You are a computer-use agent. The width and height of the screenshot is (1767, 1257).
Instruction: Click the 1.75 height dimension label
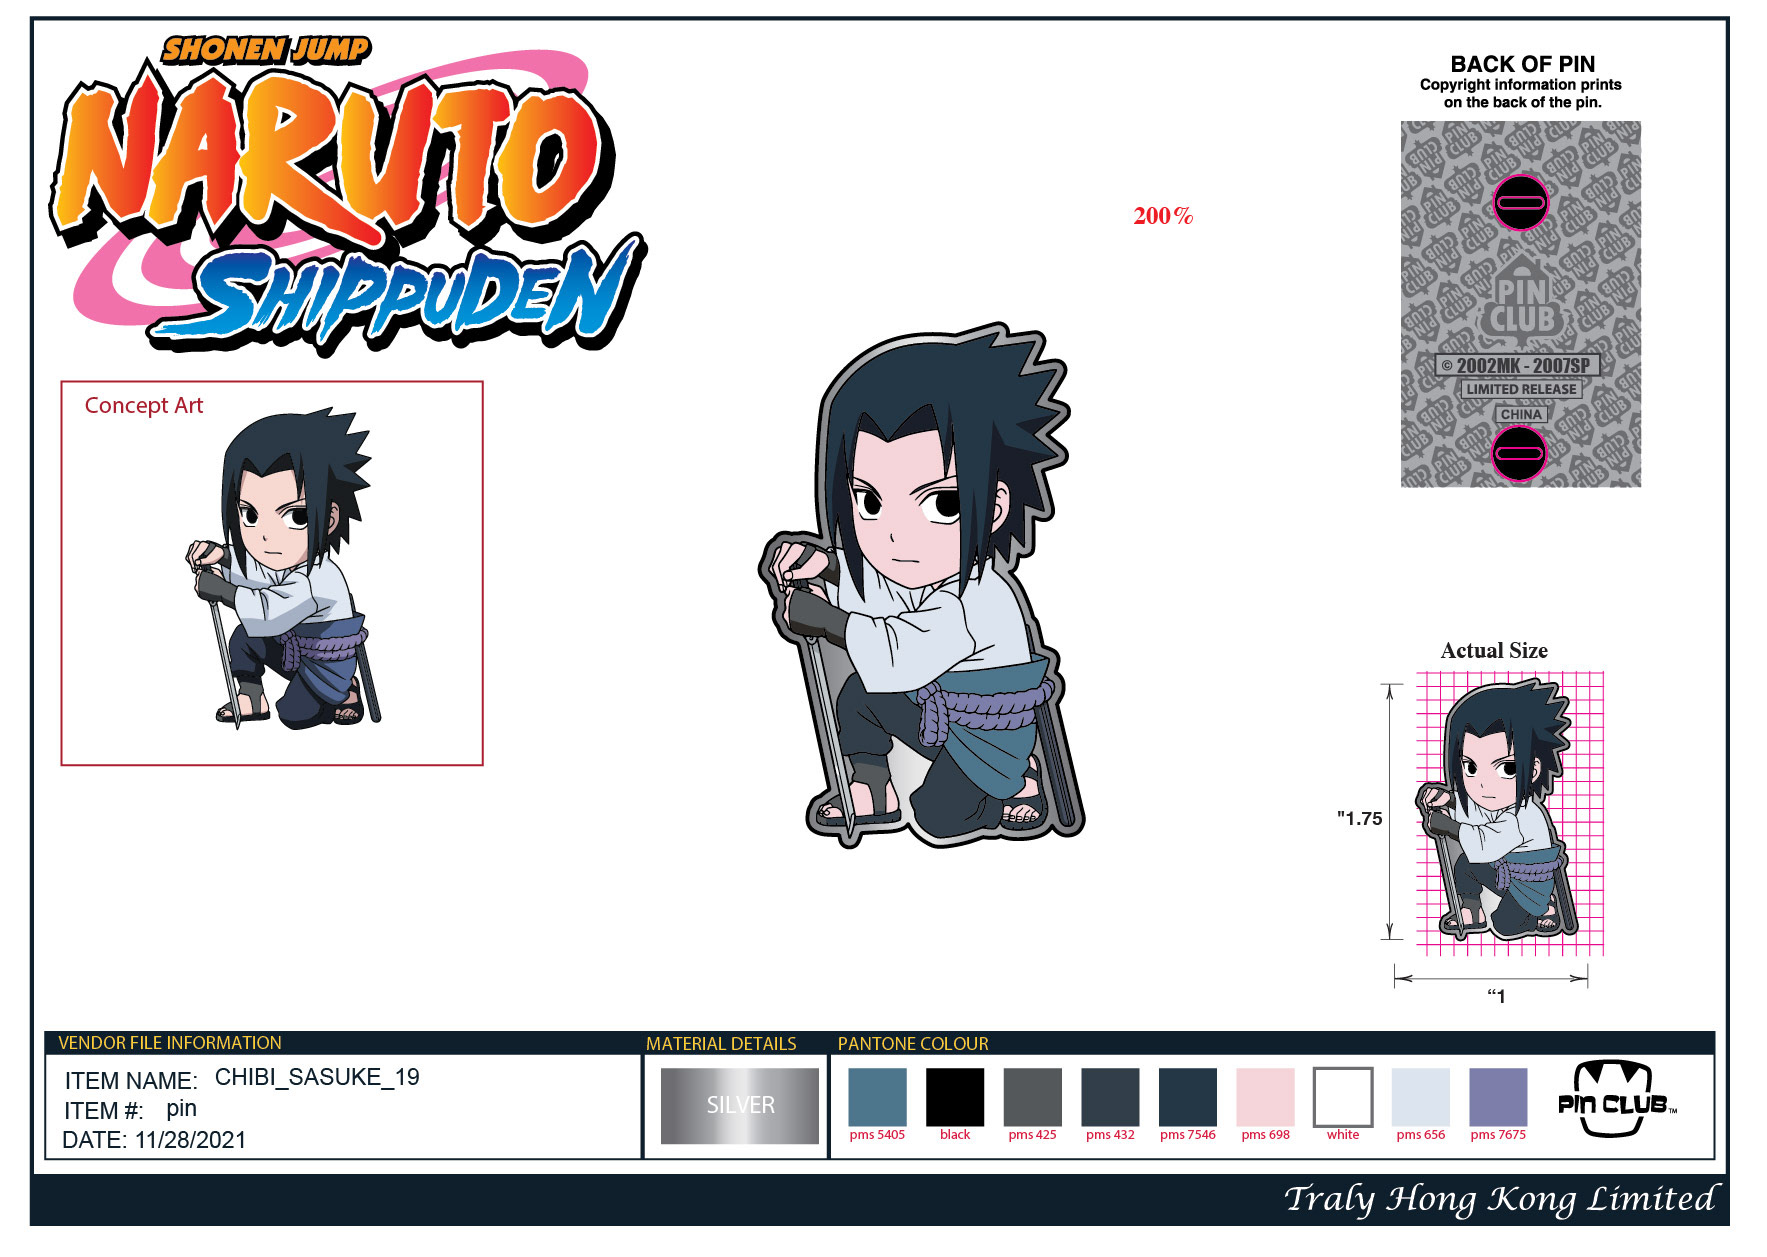click(x=1360, y=818)
